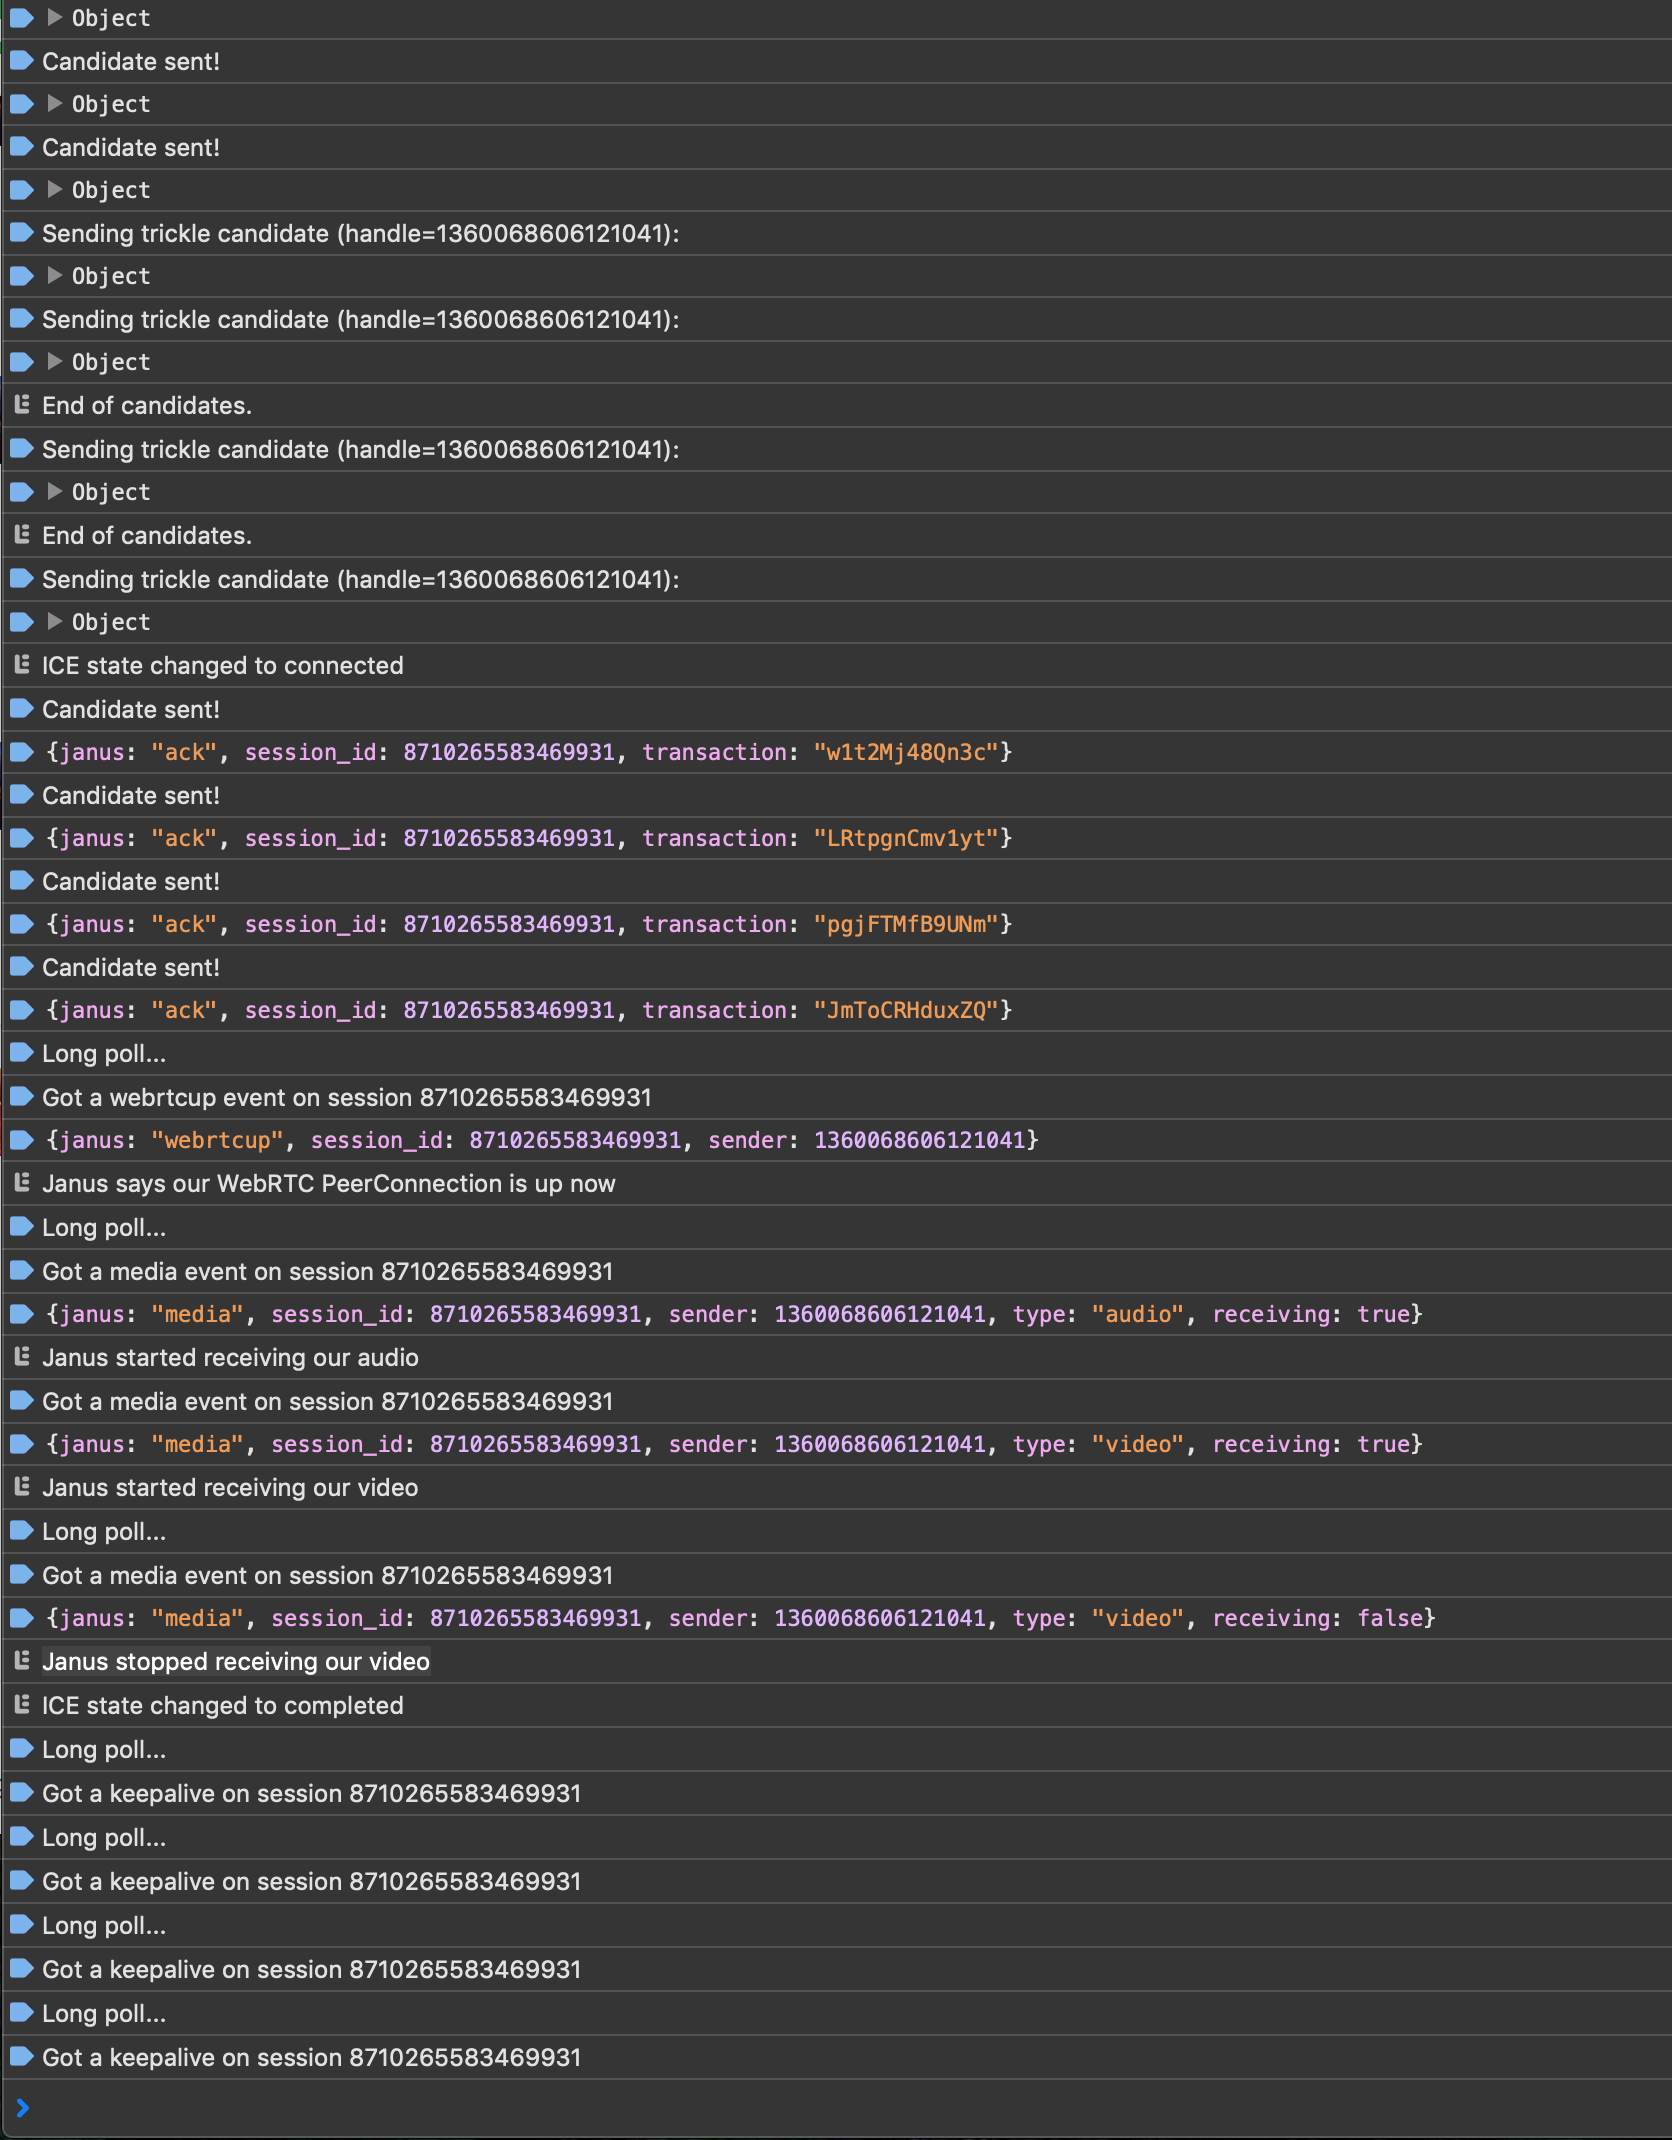Click the blue console prompt chevron
The image size is (1672, 2140).
pyautogui.click(x=23, y=2108)
